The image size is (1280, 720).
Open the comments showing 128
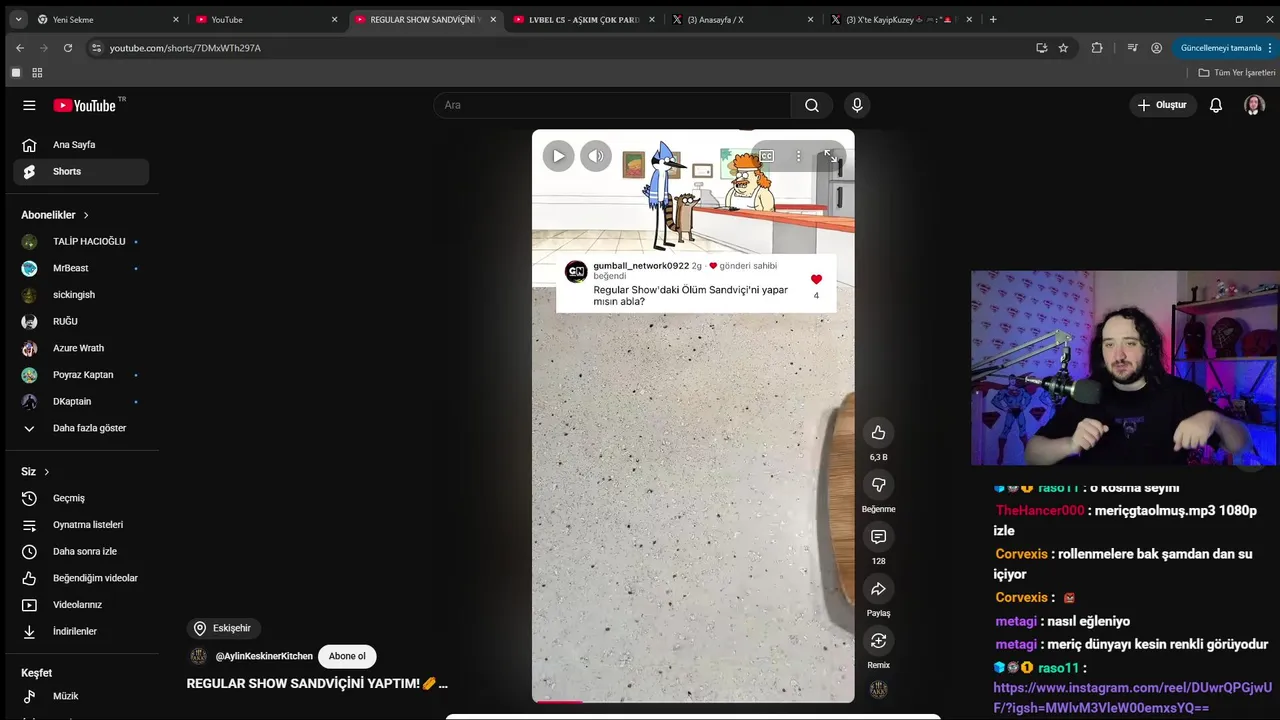coord(878,537)
